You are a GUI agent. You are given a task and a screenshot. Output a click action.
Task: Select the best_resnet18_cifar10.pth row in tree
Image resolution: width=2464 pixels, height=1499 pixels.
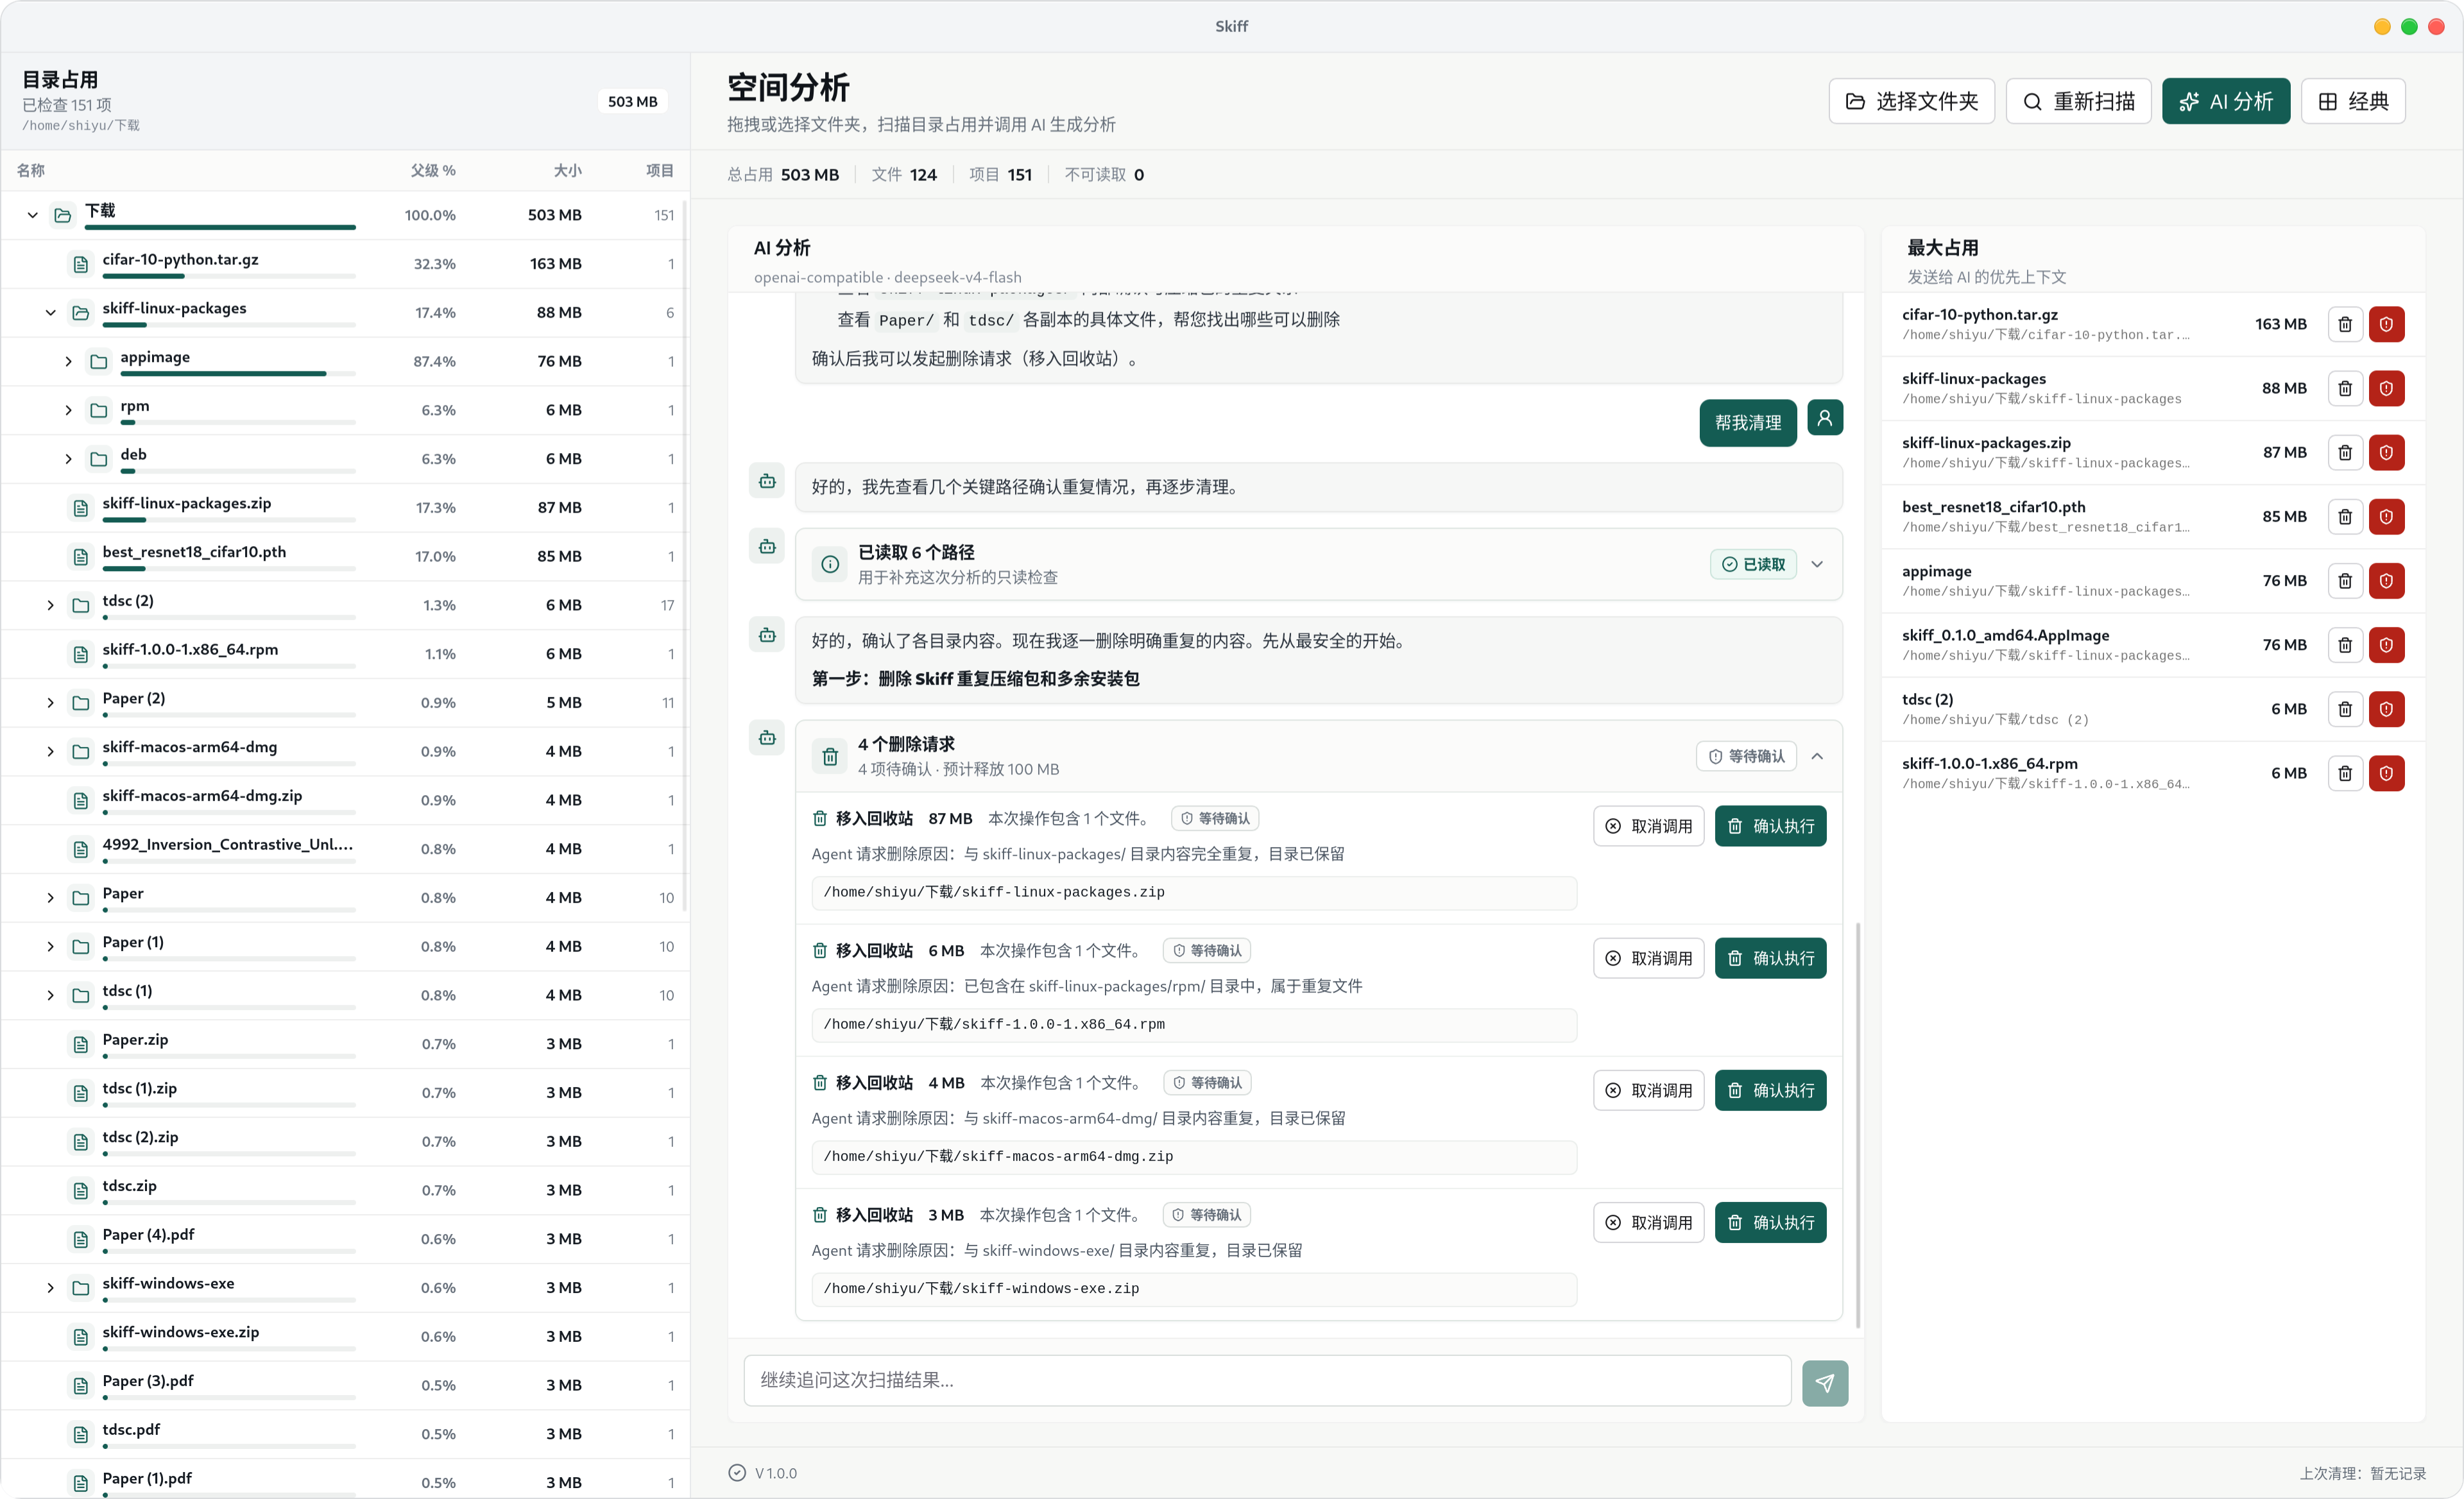point(344,556)
